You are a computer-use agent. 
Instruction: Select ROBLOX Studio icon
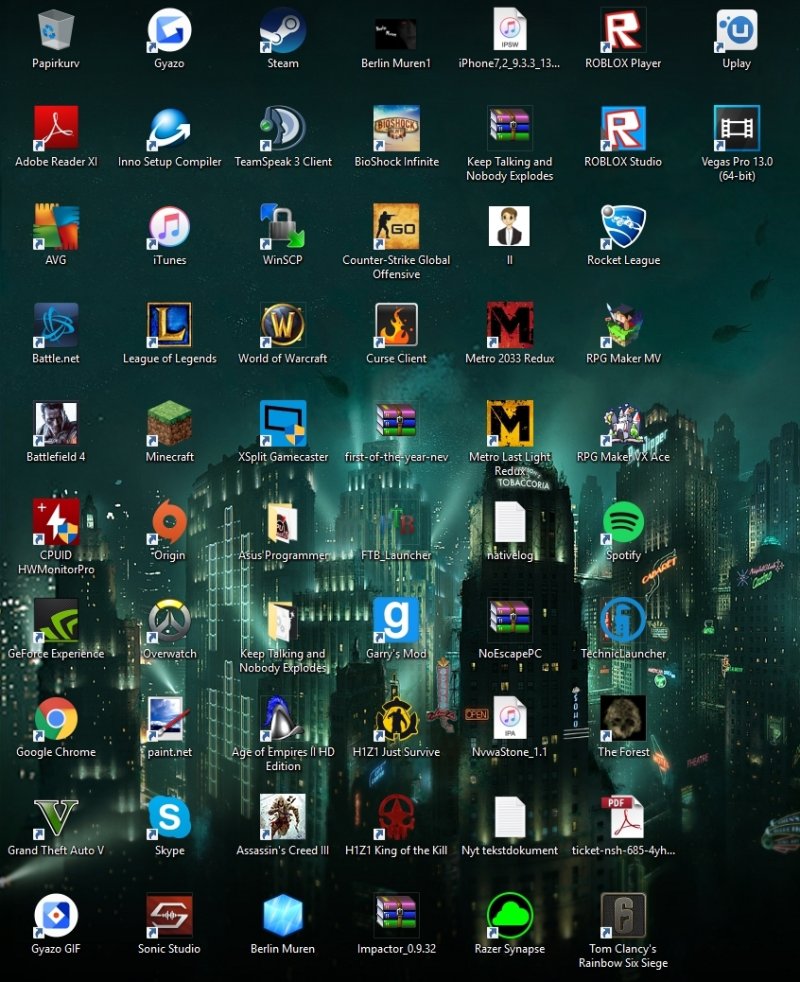click(x=623, y=128)
